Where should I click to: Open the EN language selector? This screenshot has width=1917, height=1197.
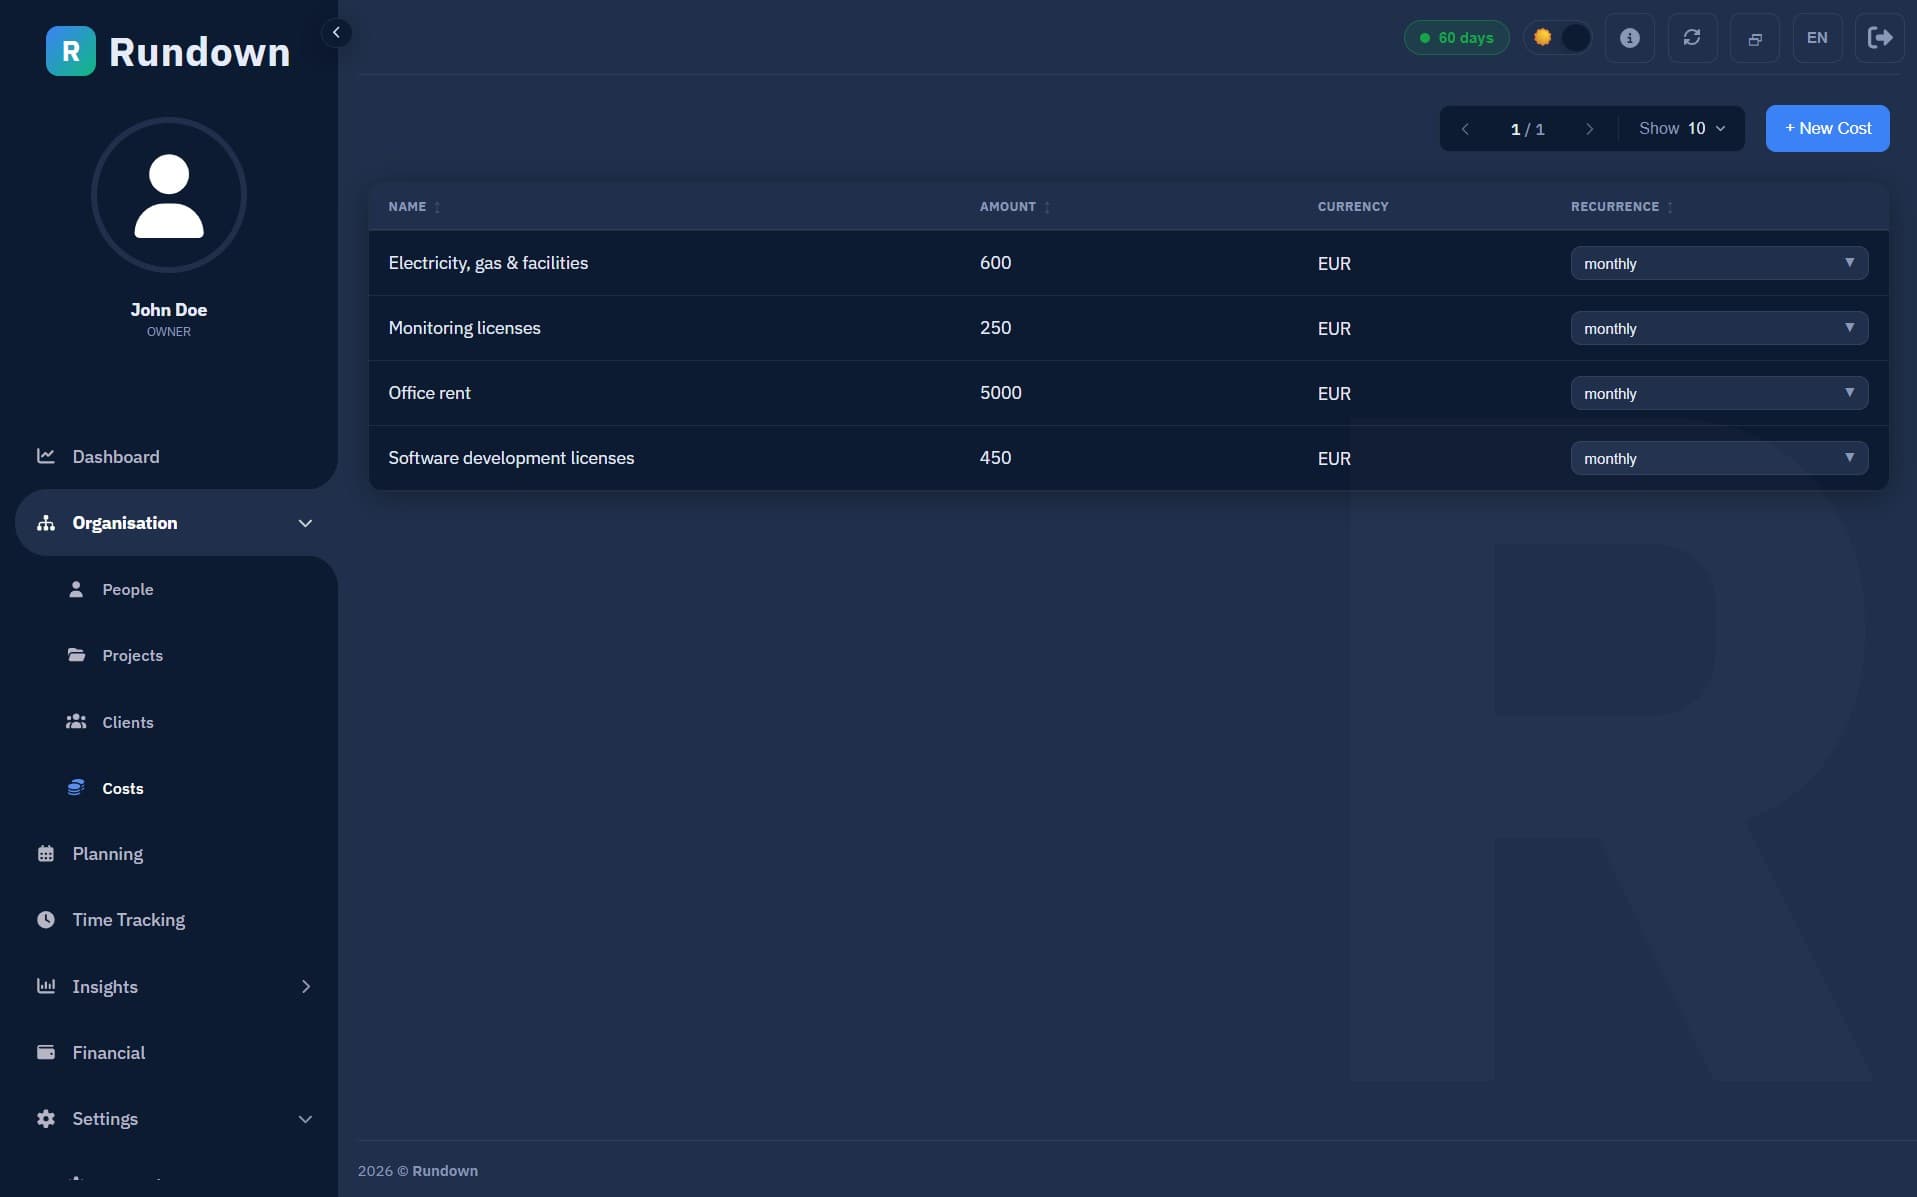coord(1817,38)
